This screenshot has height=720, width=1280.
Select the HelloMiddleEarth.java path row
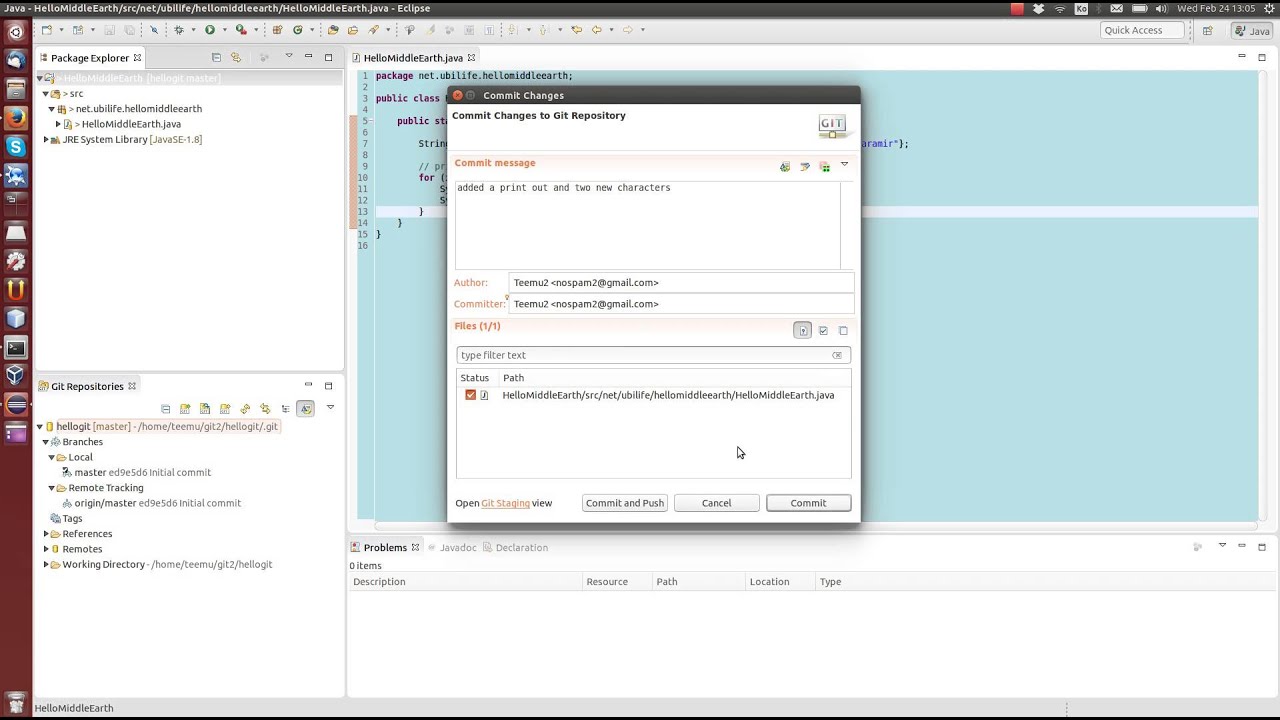pos(653,395)
